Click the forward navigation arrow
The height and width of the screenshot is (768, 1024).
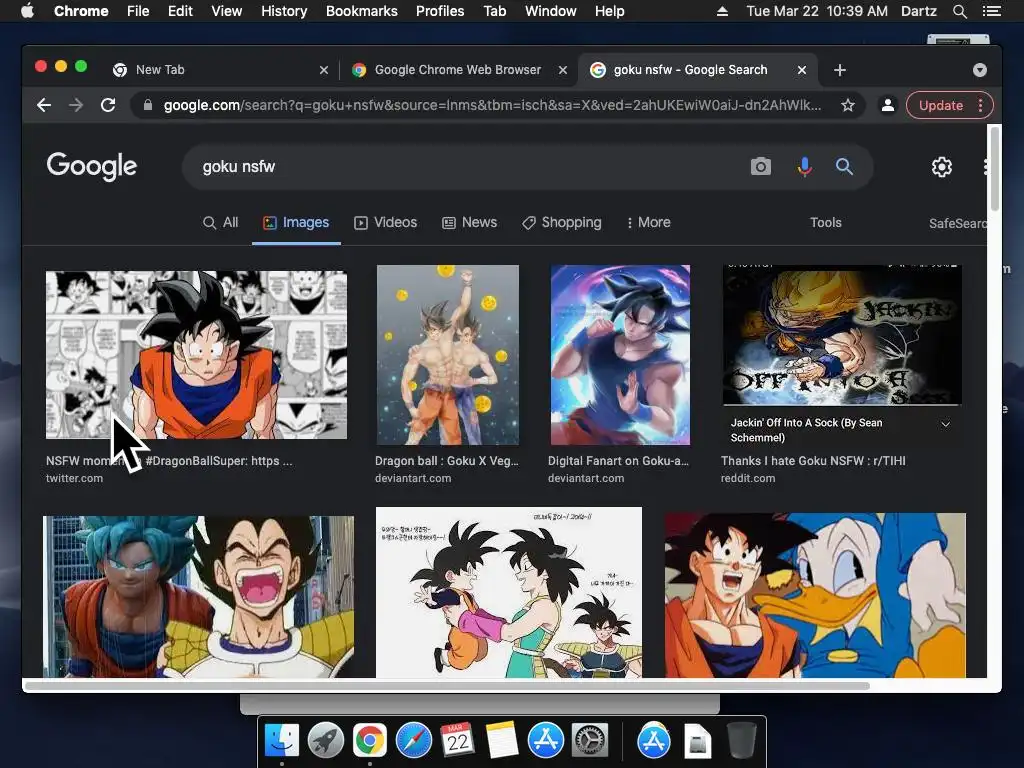tap(76, 105)
